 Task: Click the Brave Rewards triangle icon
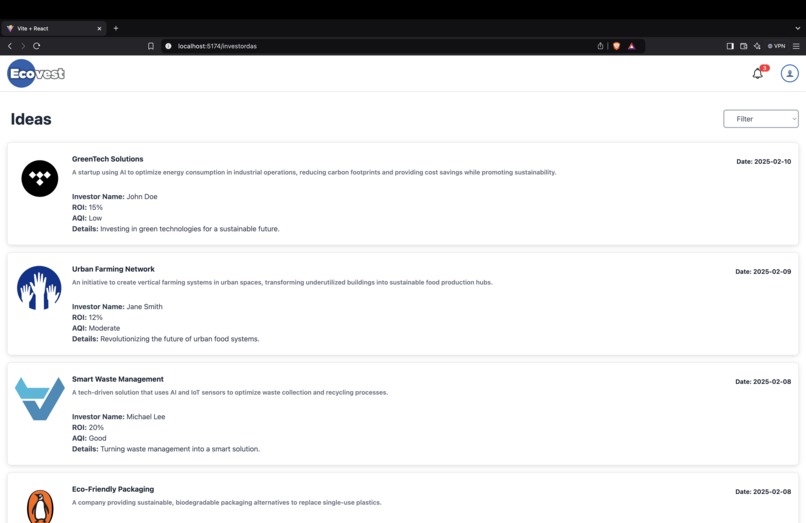pos(632,46)
